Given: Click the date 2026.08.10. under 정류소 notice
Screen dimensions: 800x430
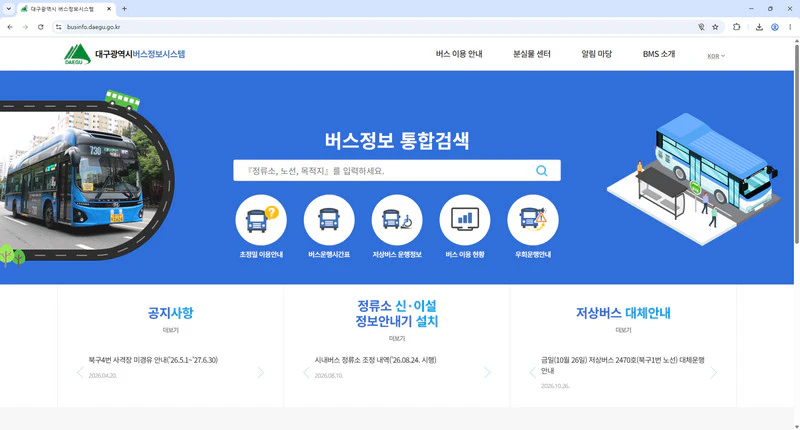Looking at the screenshot, I should click(329, 375).
